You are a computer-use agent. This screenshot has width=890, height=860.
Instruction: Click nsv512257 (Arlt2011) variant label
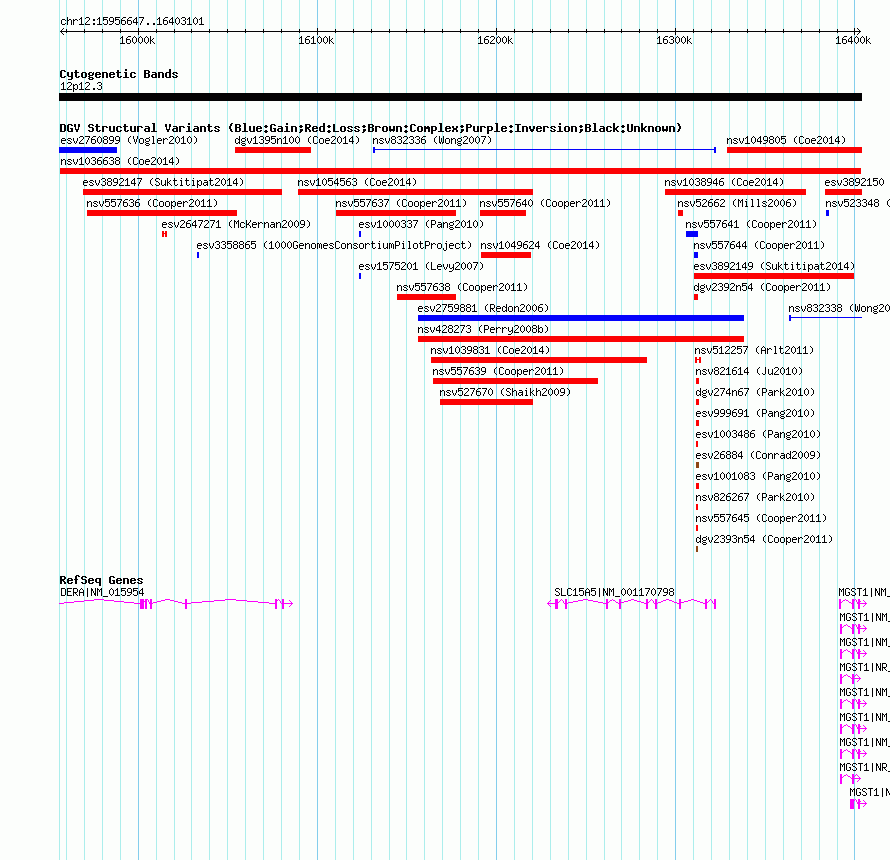pyautogui.click(x=754, y=350)
